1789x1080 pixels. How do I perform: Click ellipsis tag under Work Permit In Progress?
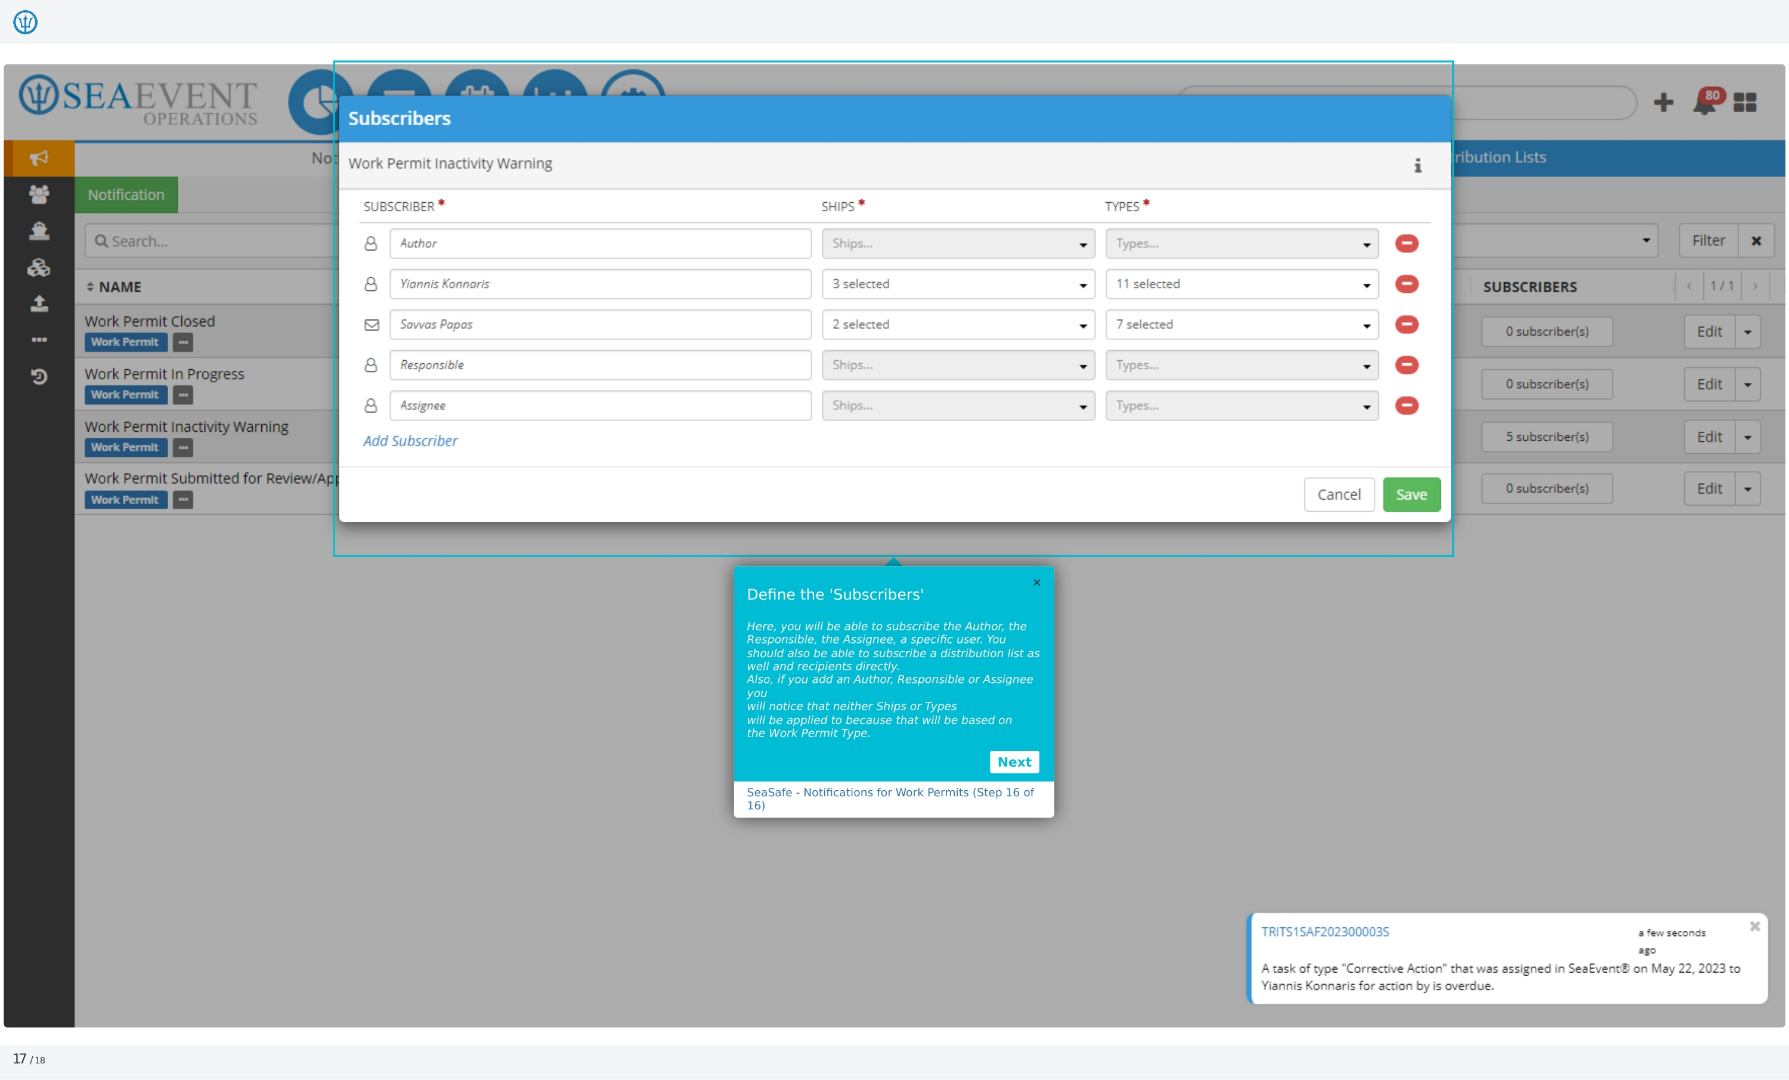point(183,395)
